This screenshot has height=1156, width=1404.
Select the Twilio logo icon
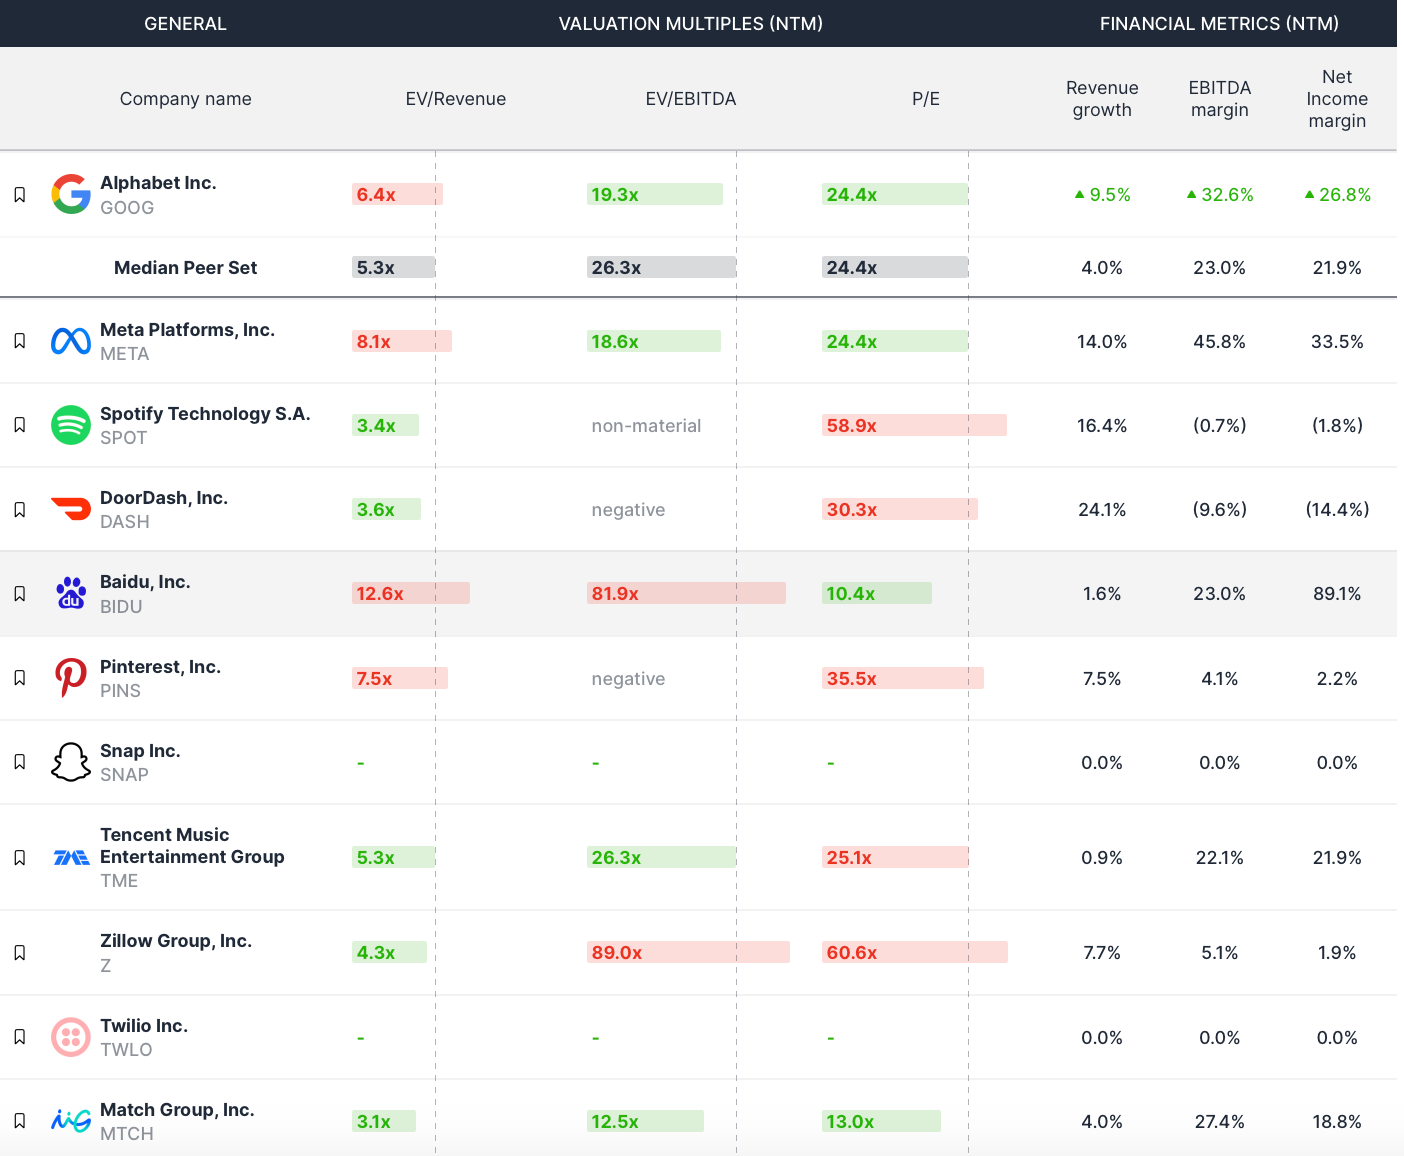70,1036
